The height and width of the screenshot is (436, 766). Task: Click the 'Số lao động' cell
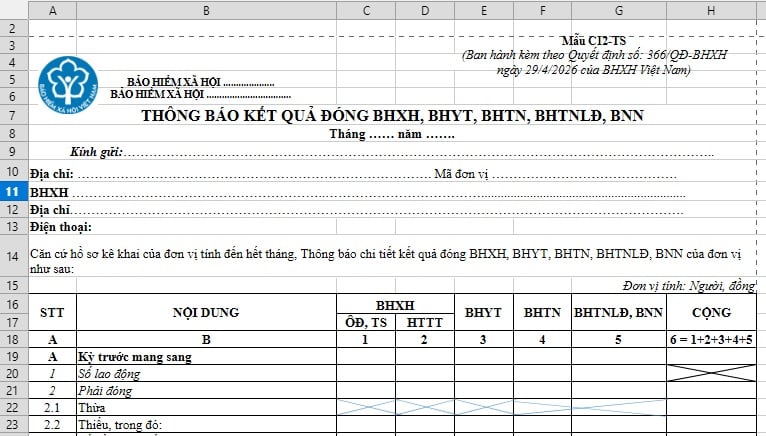point(206,374)
